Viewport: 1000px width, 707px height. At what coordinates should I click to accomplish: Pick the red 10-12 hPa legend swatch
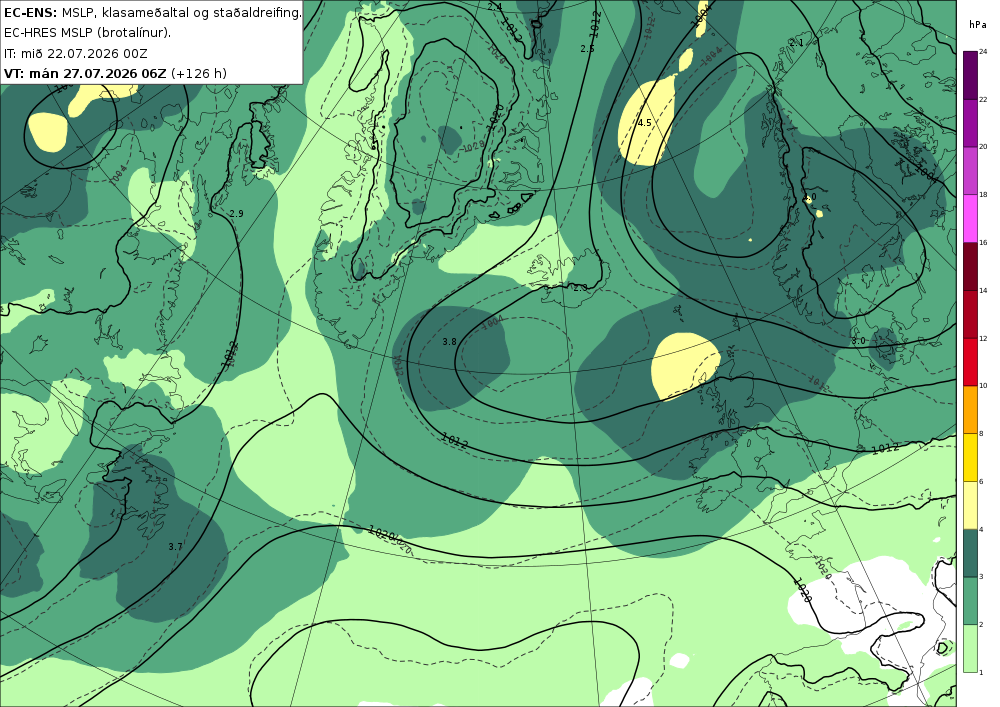(970, 361)
